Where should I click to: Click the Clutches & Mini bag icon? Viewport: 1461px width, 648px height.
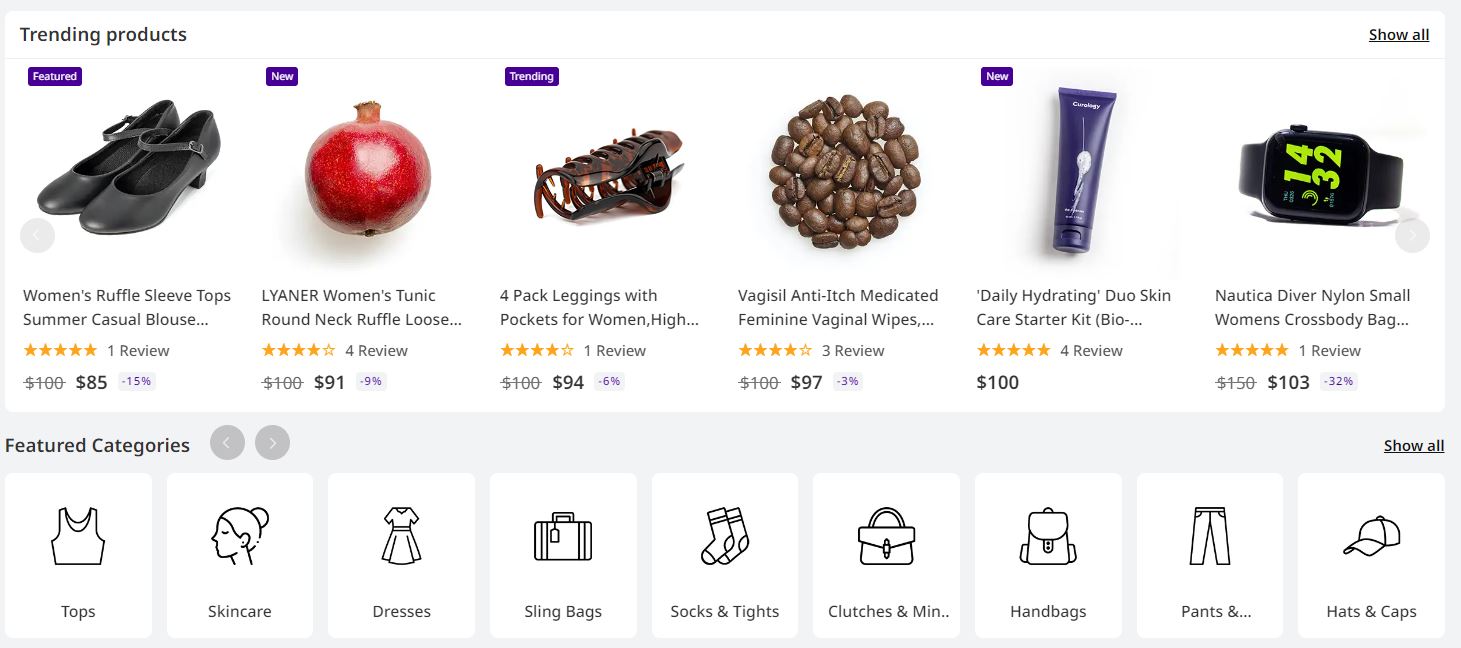[886, 536]
